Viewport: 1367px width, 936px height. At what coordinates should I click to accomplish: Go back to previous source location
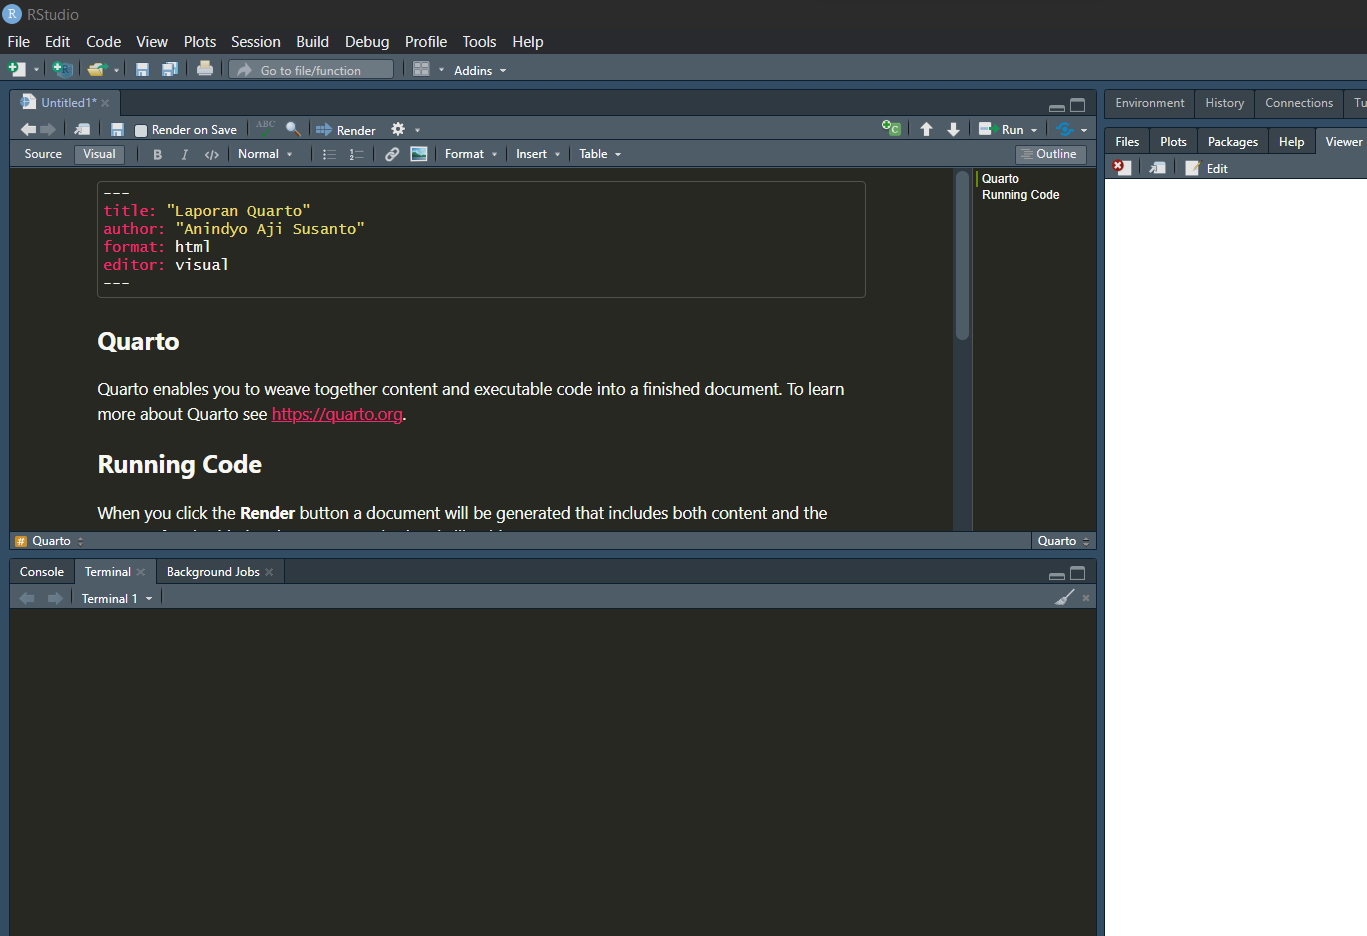point(28,129)
